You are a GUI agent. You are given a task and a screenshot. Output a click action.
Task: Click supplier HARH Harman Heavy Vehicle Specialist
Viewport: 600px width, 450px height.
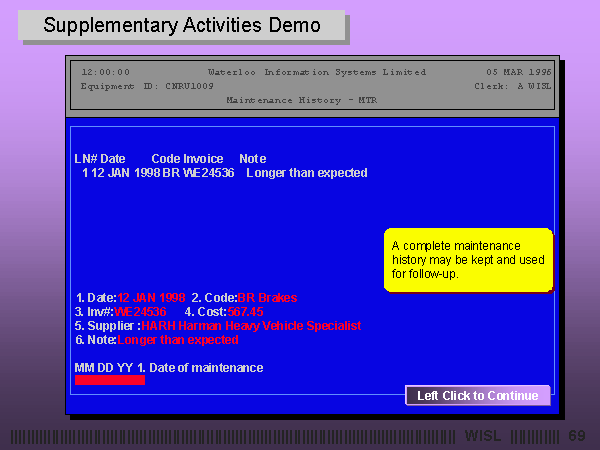[251, 326]
